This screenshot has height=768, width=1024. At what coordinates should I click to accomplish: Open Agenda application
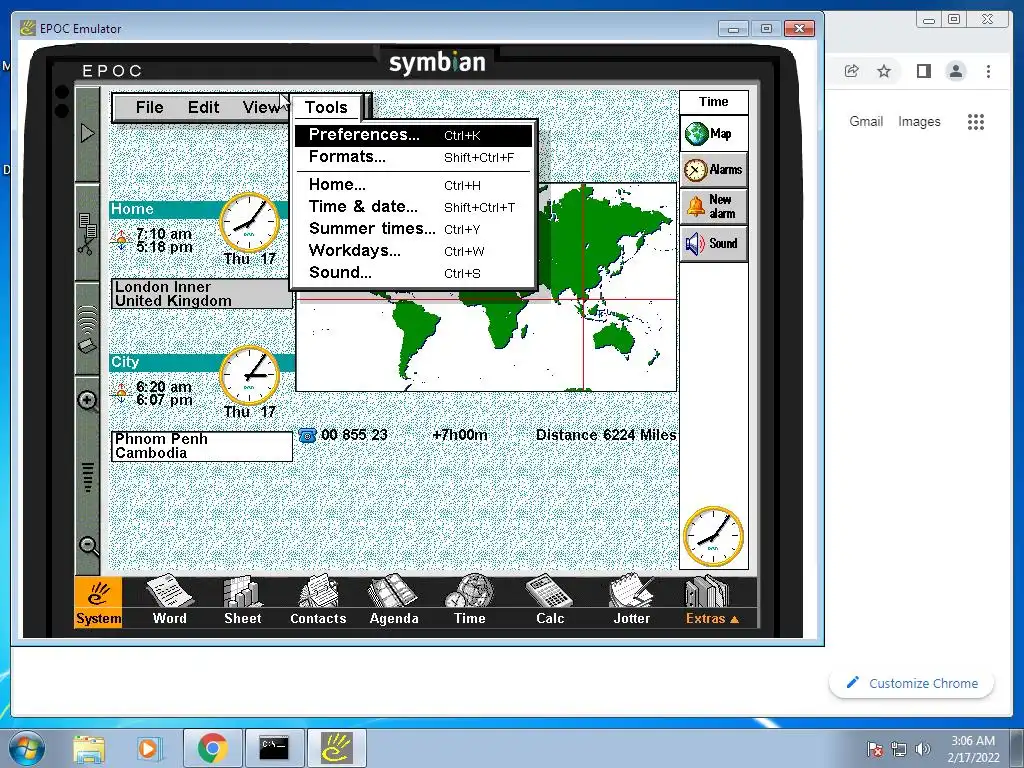[x=394, y=601]
